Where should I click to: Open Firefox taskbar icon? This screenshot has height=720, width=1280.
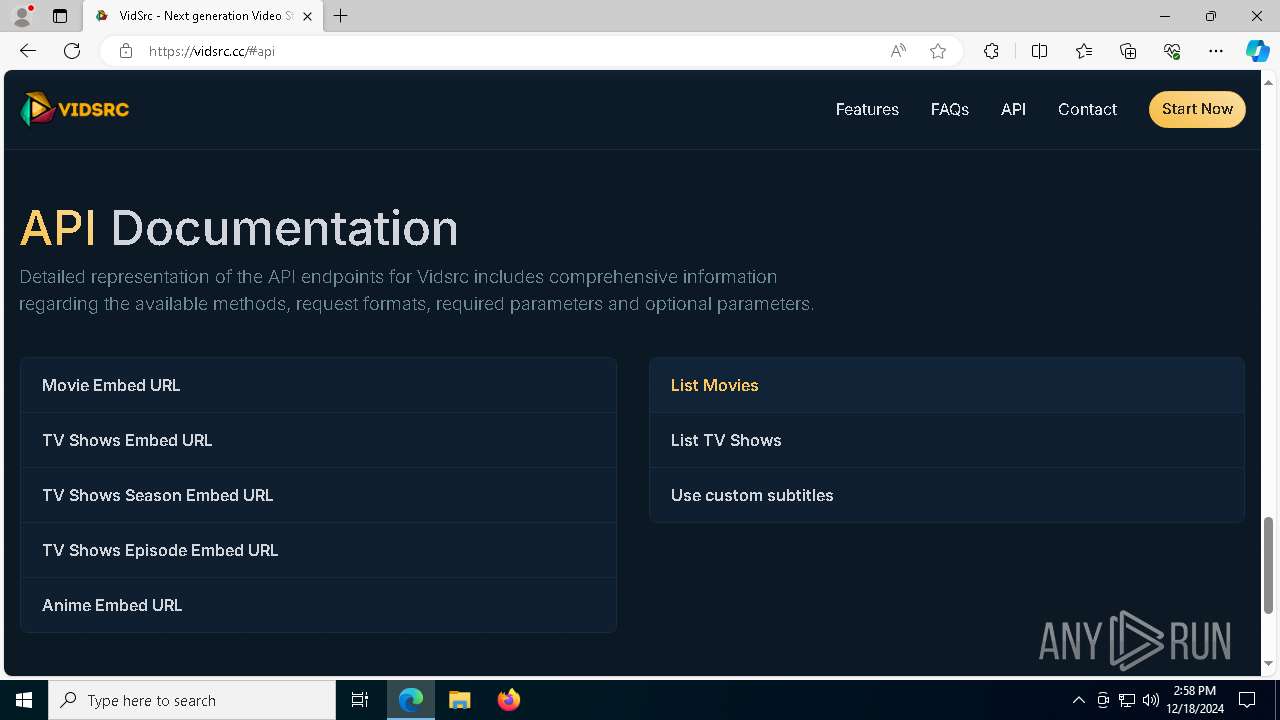508,700
